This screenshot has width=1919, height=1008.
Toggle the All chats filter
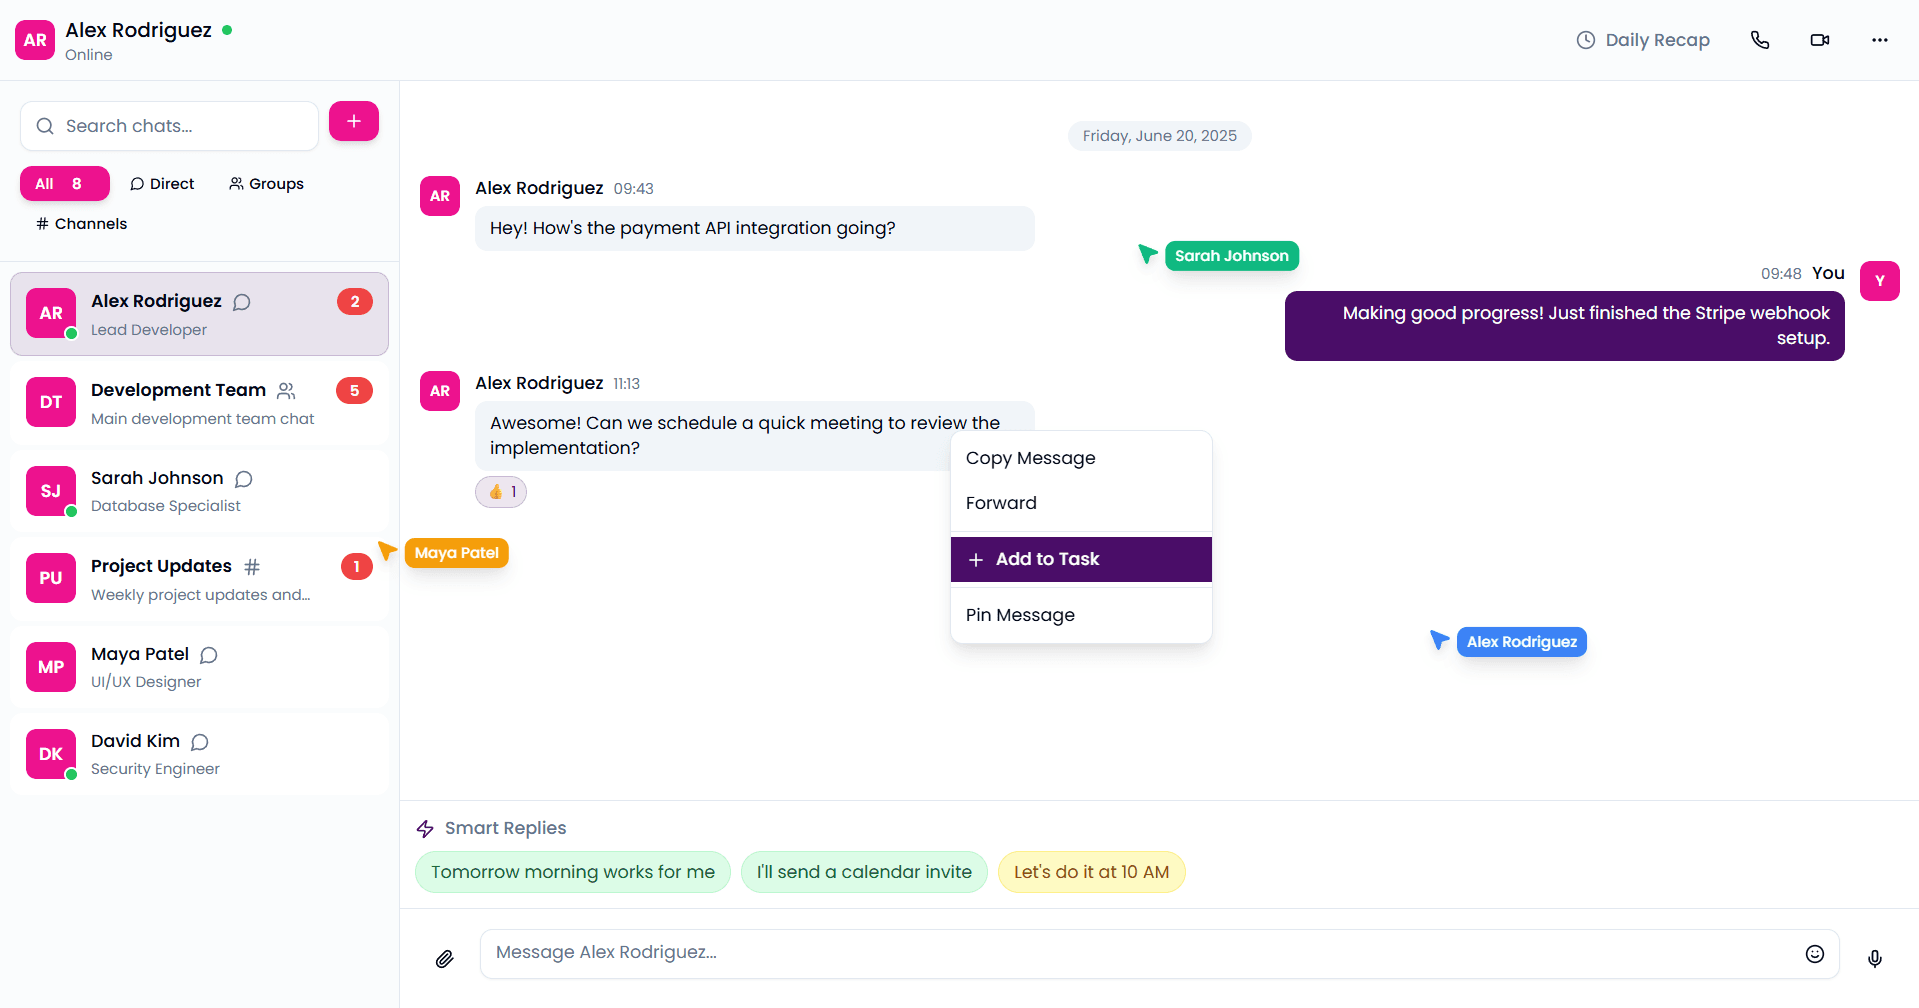tap(64, 183)
